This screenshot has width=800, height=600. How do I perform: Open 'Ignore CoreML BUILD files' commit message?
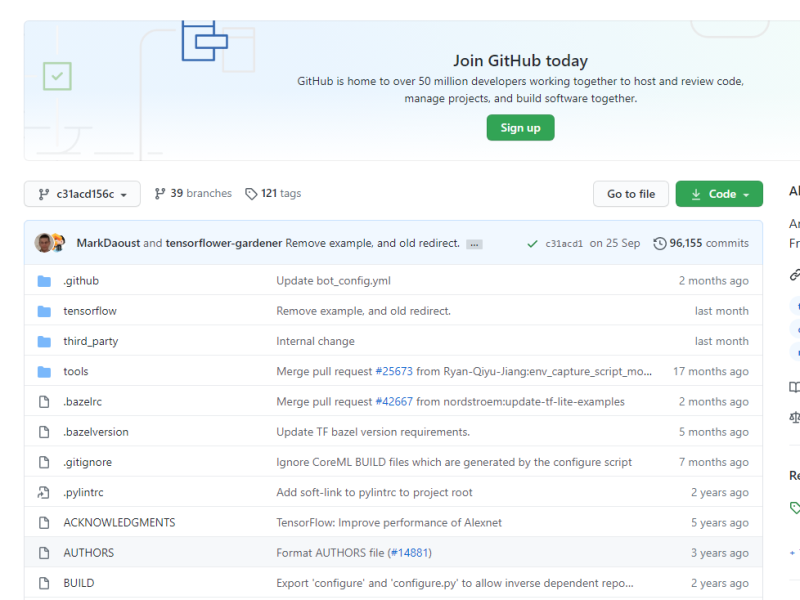tap(454, 462)
